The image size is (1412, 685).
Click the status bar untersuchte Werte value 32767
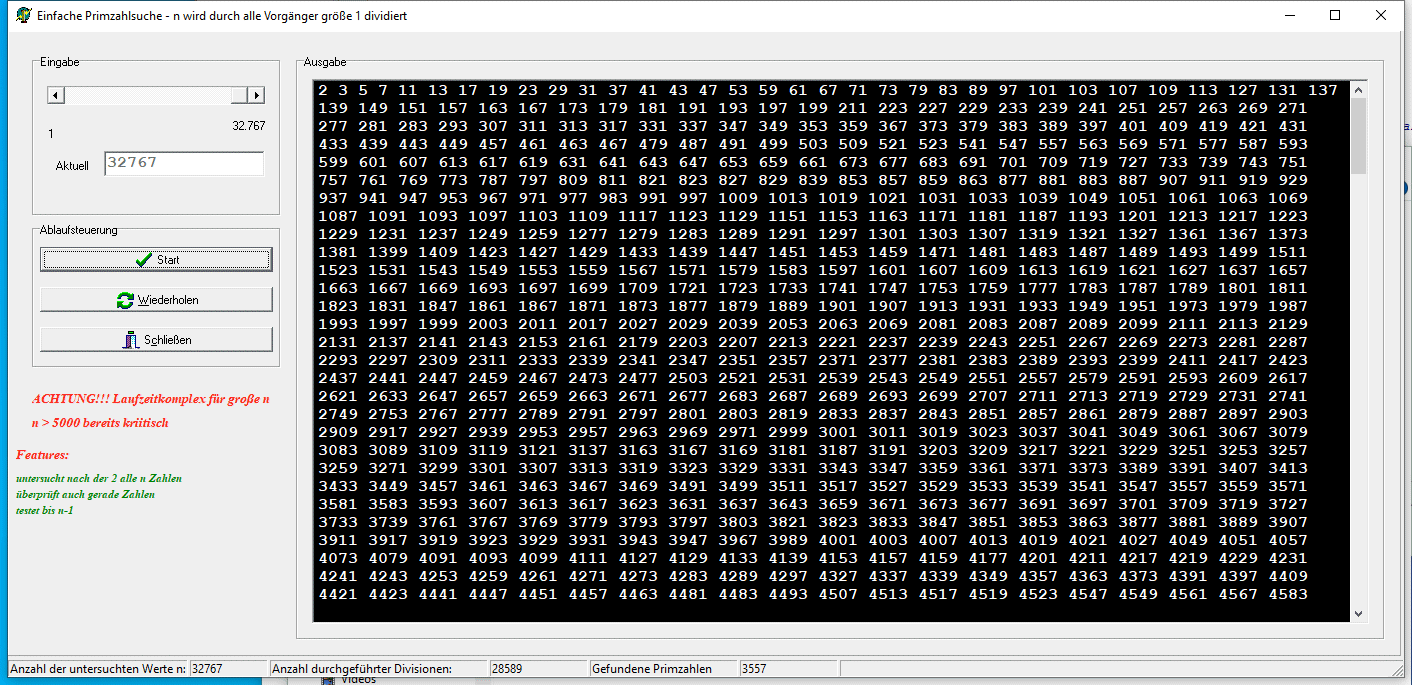click(228, 668)
